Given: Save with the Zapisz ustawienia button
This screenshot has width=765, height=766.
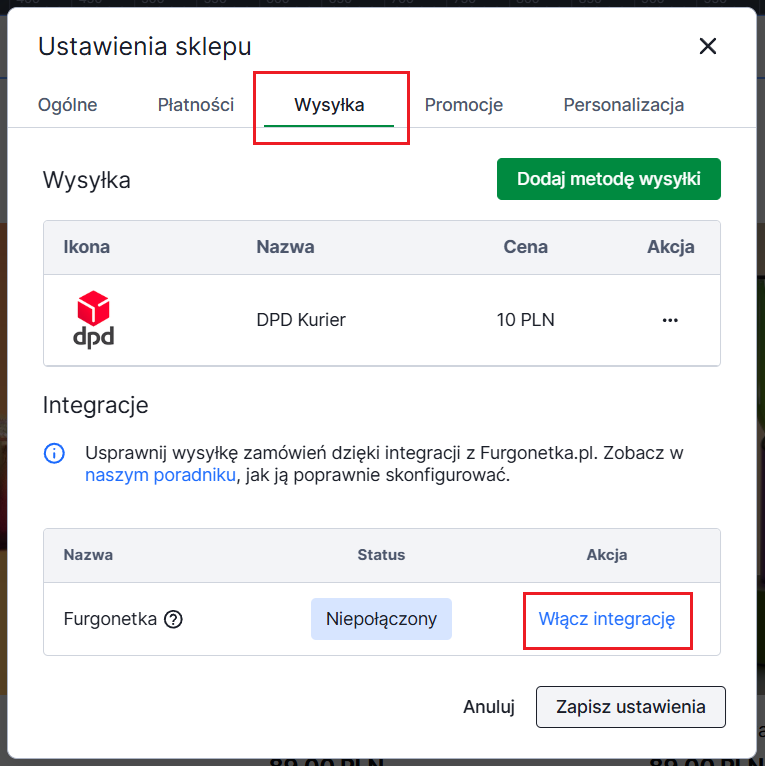Looking at the screenshot, I should [x=630, y=707].
